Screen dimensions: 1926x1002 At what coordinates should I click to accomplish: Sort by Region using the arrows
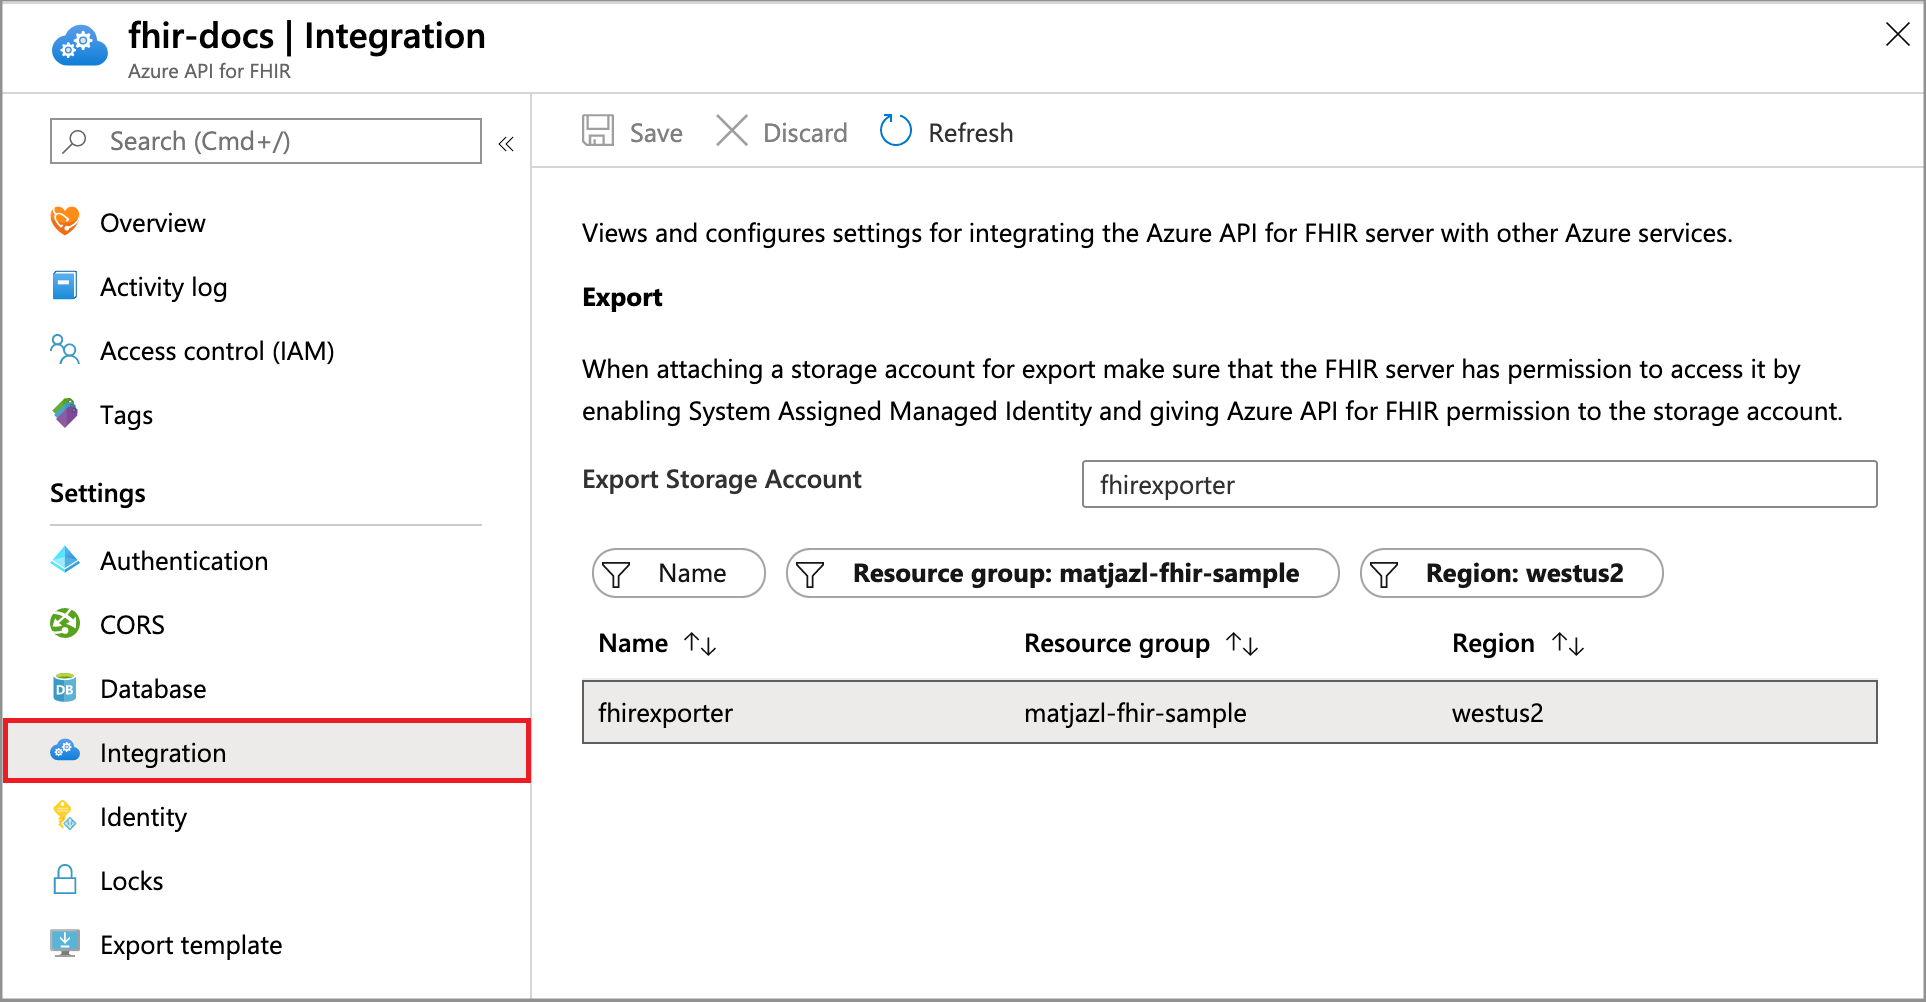[1568, 644]
